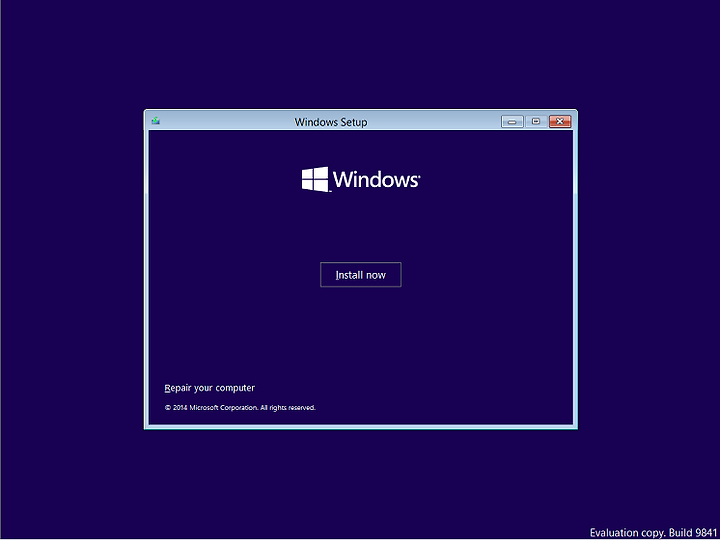Viewport: 720px width, 540px height.
Task: Maximize the Windows Setup window
Action: click(x=536, y=121)
